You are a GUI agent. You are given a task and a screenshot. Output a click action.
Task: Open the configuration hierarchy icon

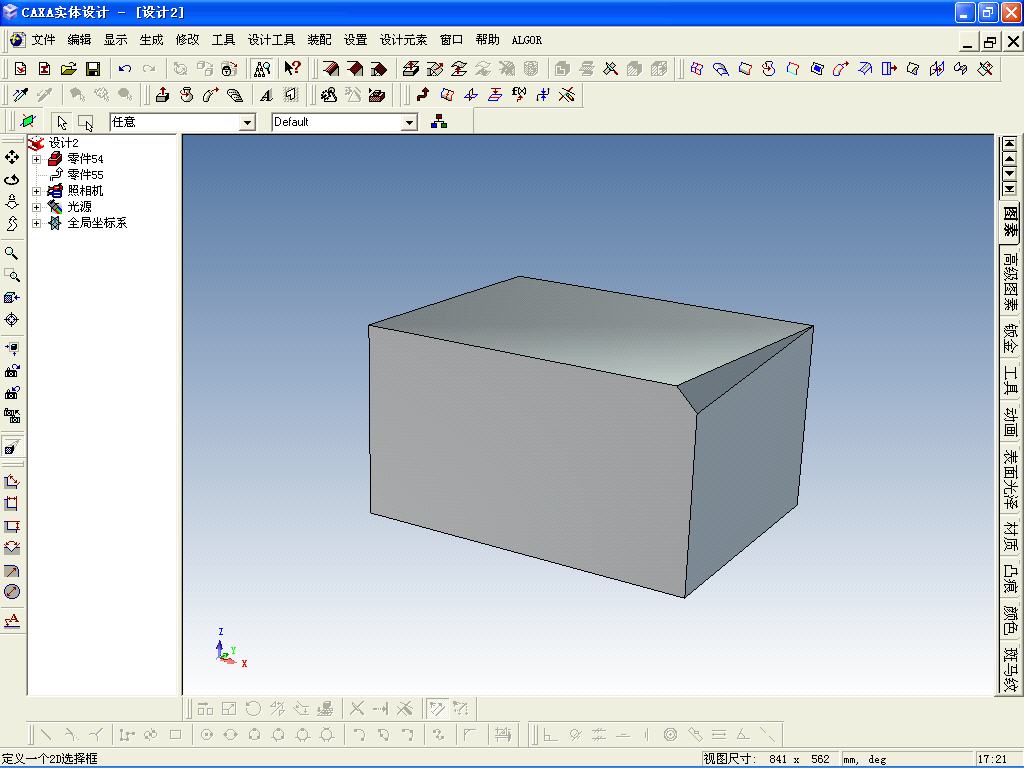(x=439, y=121)
